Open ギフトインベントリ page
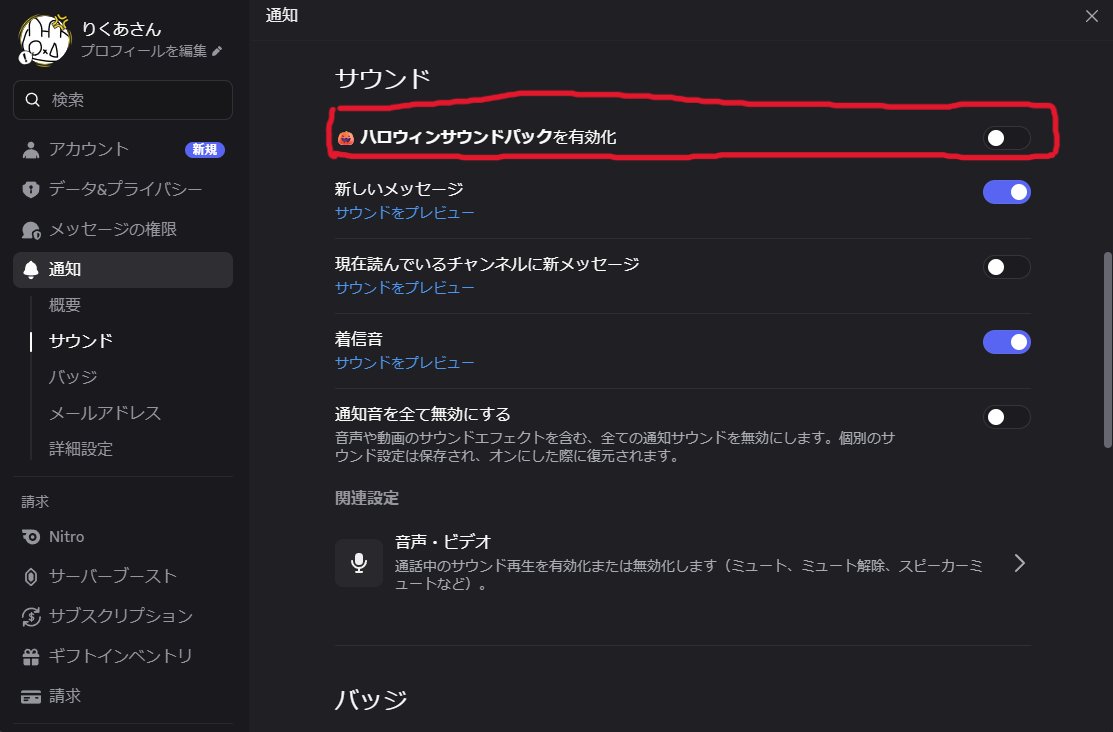Screen dimensions: 1113x732 [123, 656]
